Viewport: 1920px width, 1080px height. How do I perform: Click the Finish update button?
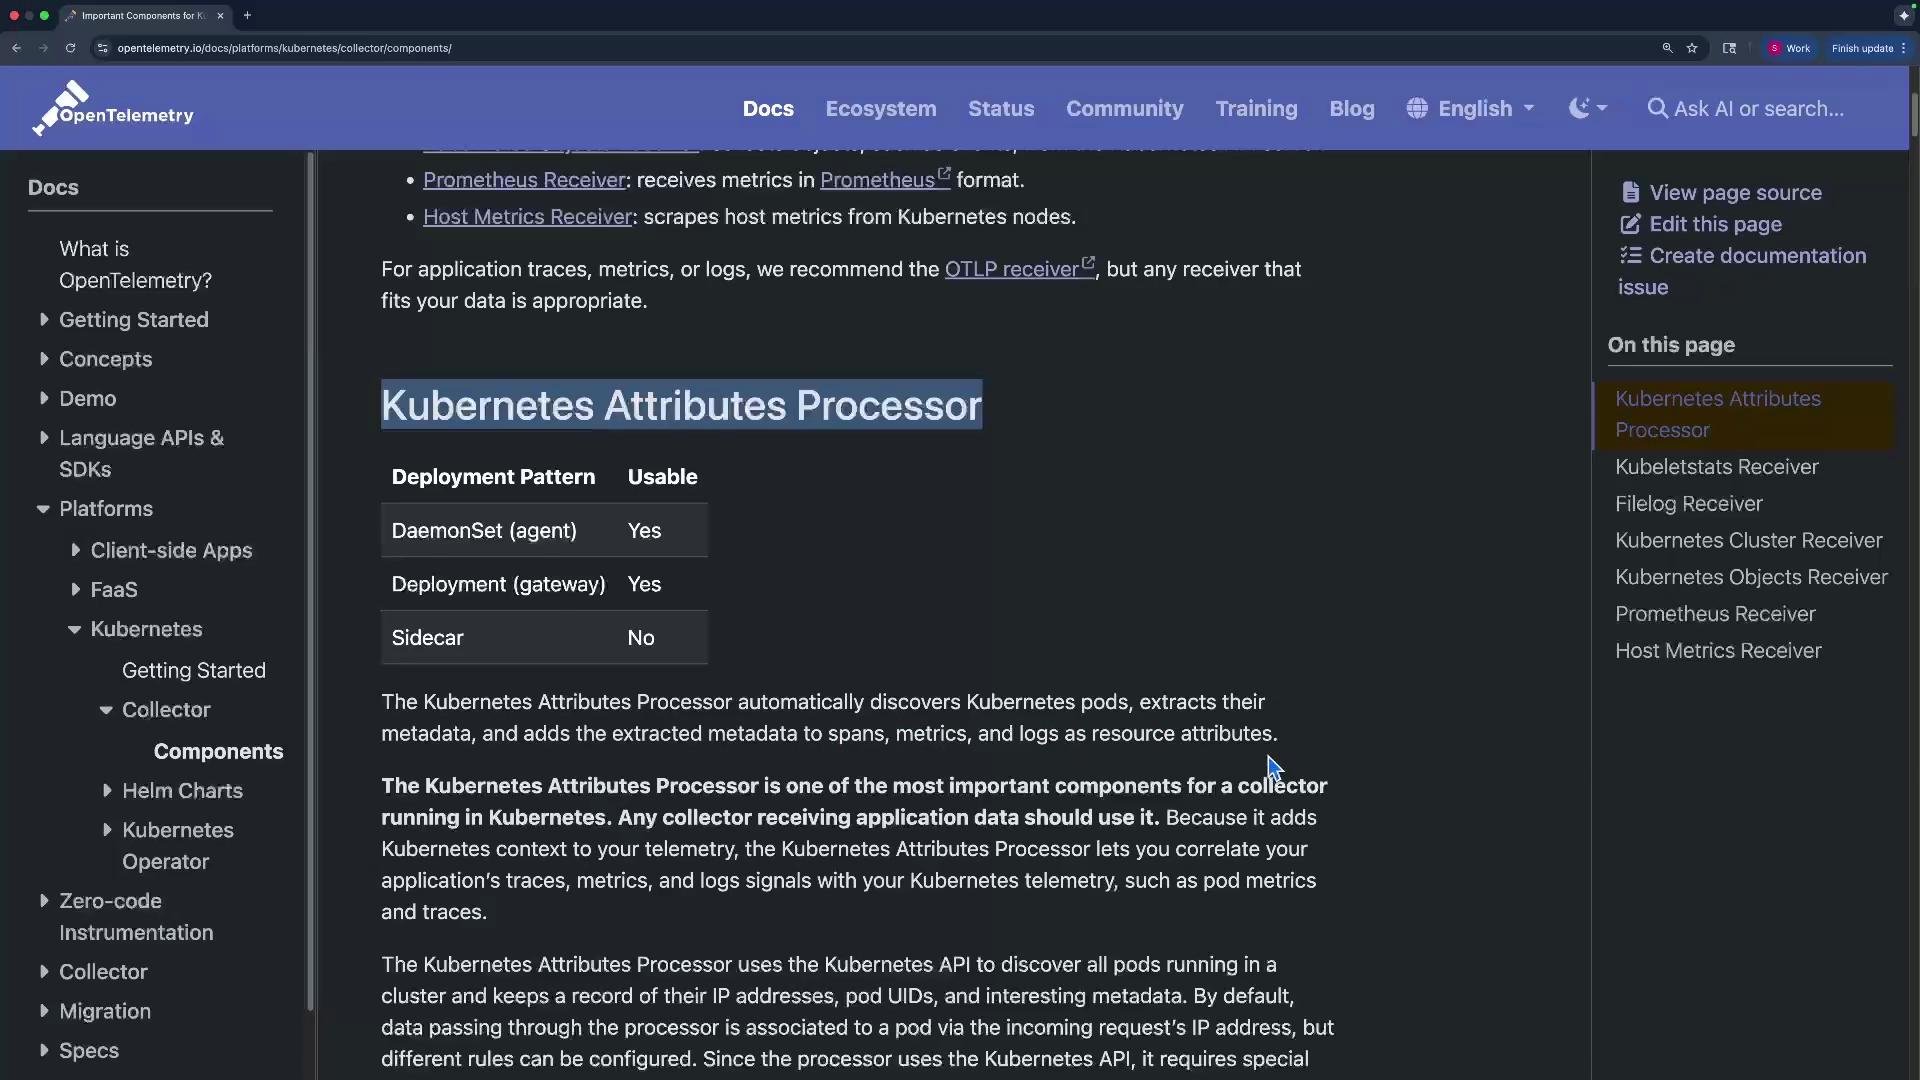coord(1867,48)
